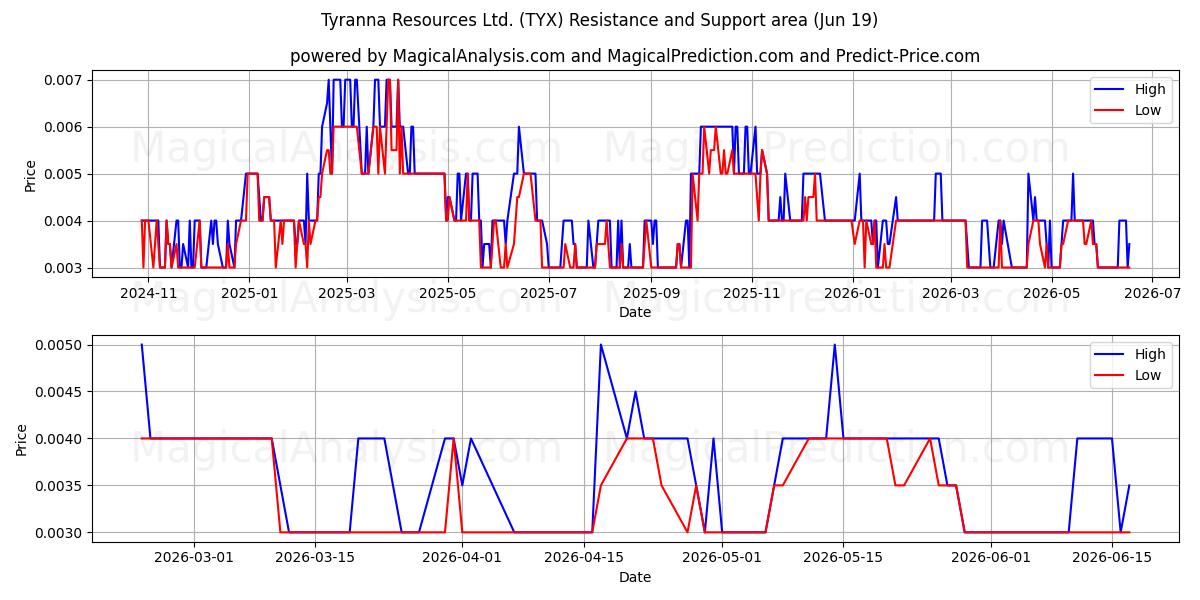Screen dimensions: 1200x600
Task: Click the '0.007' y-axis tick label
Action: [x=66, y=79]
